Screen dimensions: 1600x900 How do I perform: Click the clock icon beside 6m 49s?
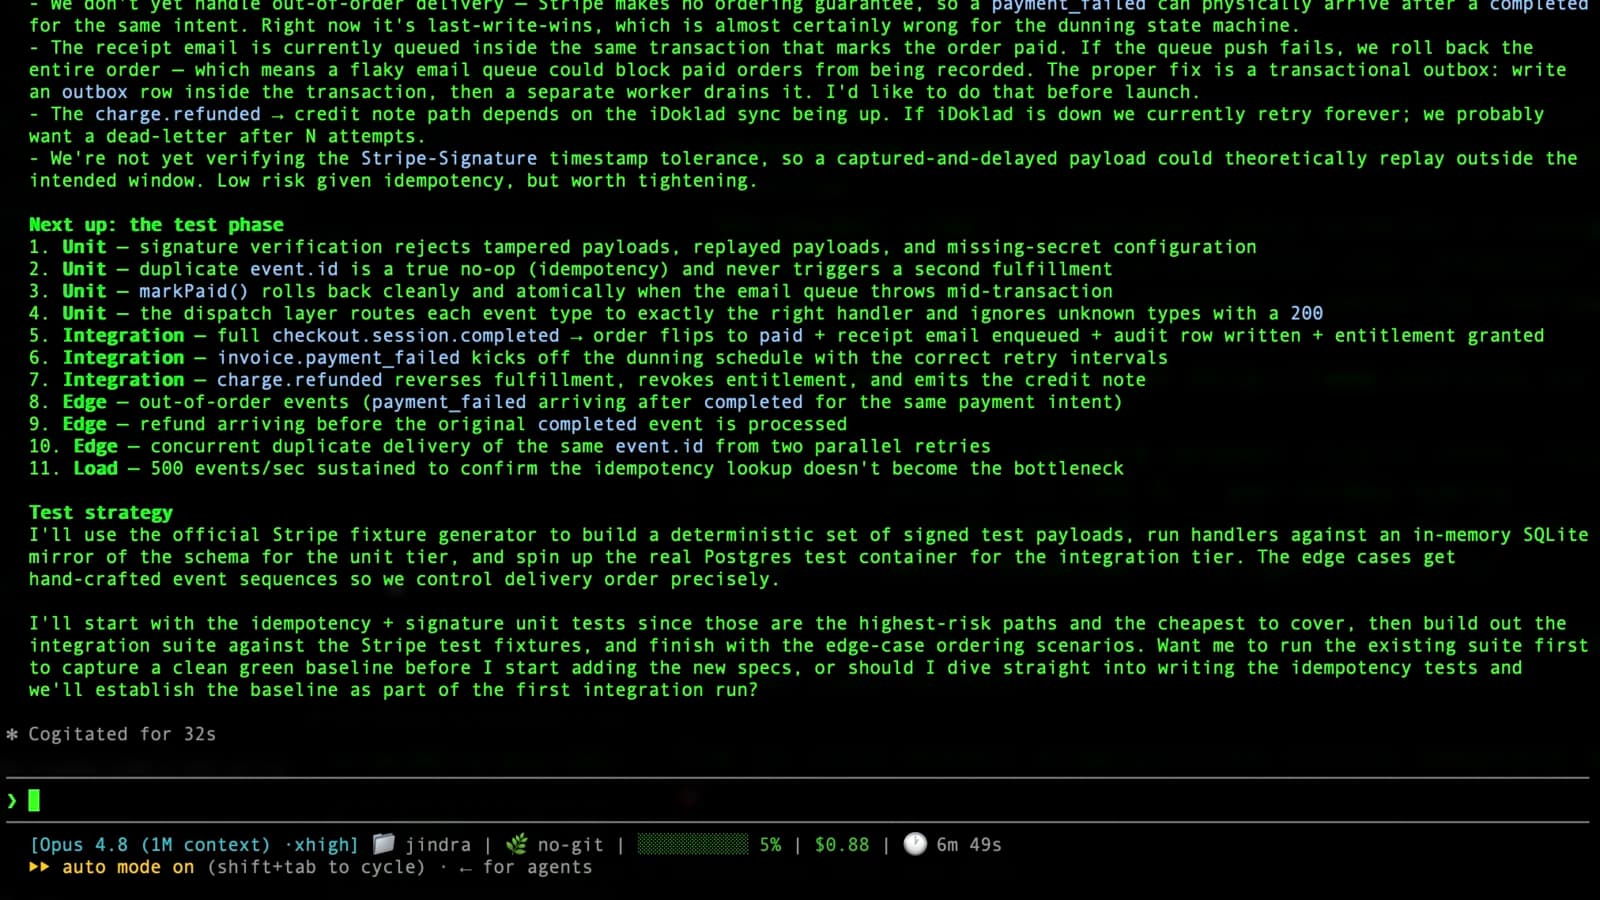[915, 844]
